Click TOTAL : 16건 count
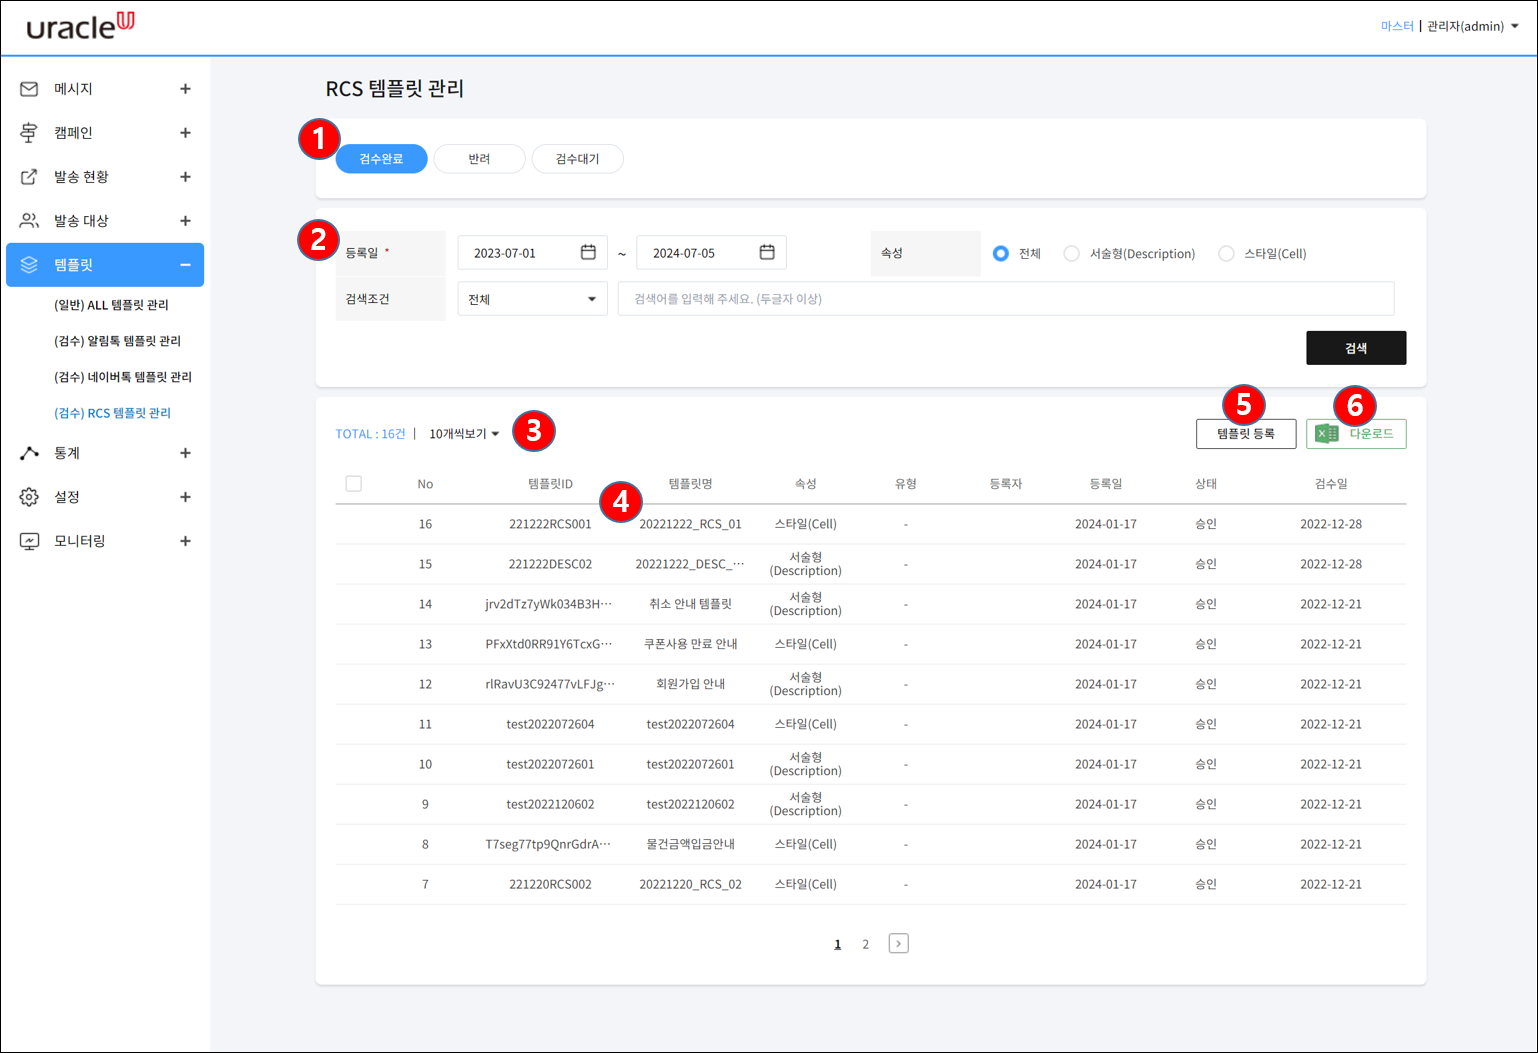 [x=370, y=434]
